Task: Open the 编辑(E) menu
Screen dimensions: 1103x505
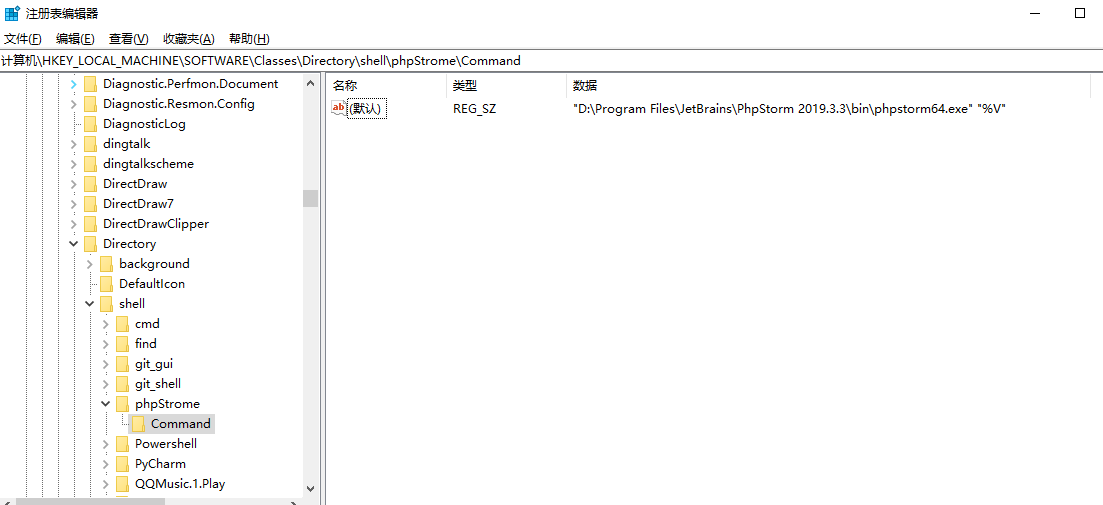Action: coord(75,39)
